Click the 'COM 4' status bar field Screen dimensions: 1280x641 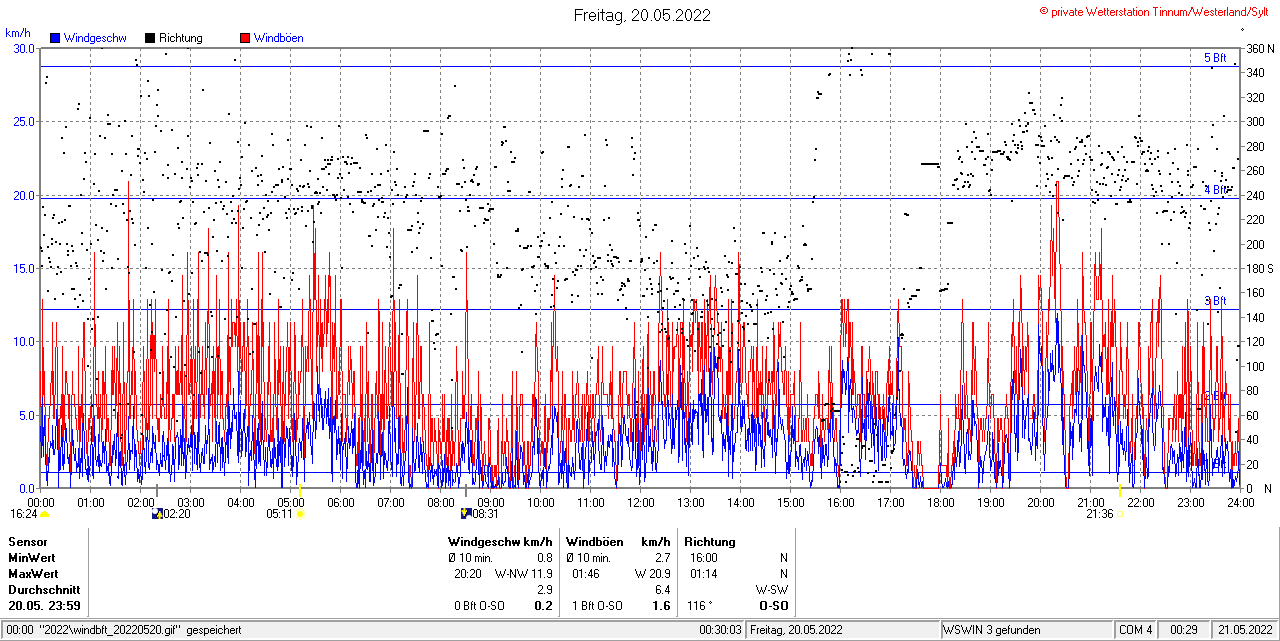pyautogui.click(x=1135, y=630)
